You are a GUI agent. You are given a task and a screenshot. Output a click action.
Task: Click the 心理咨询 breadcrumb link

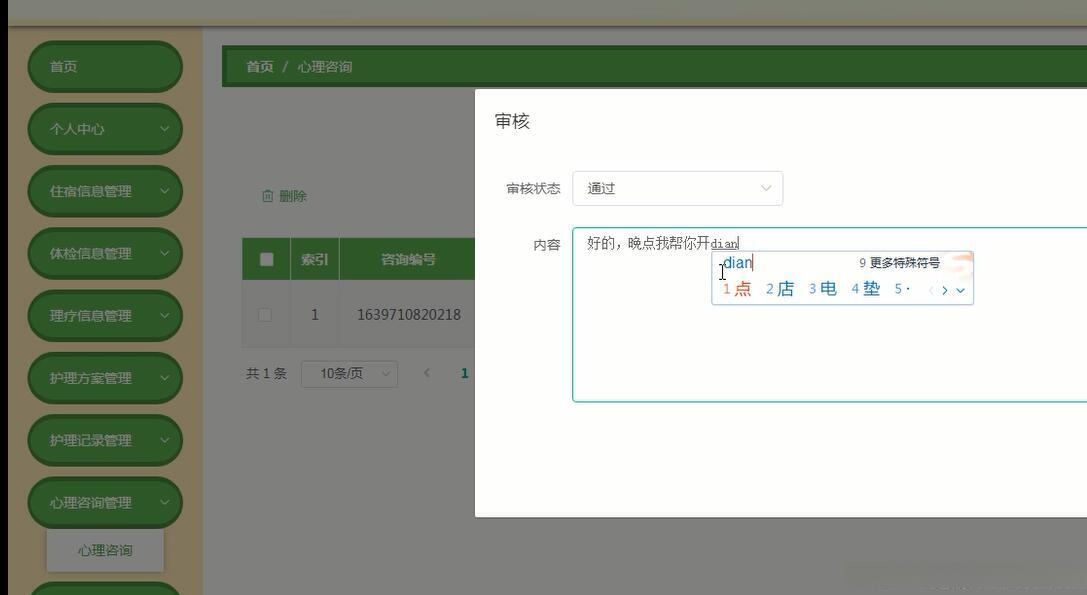(325, 66)
